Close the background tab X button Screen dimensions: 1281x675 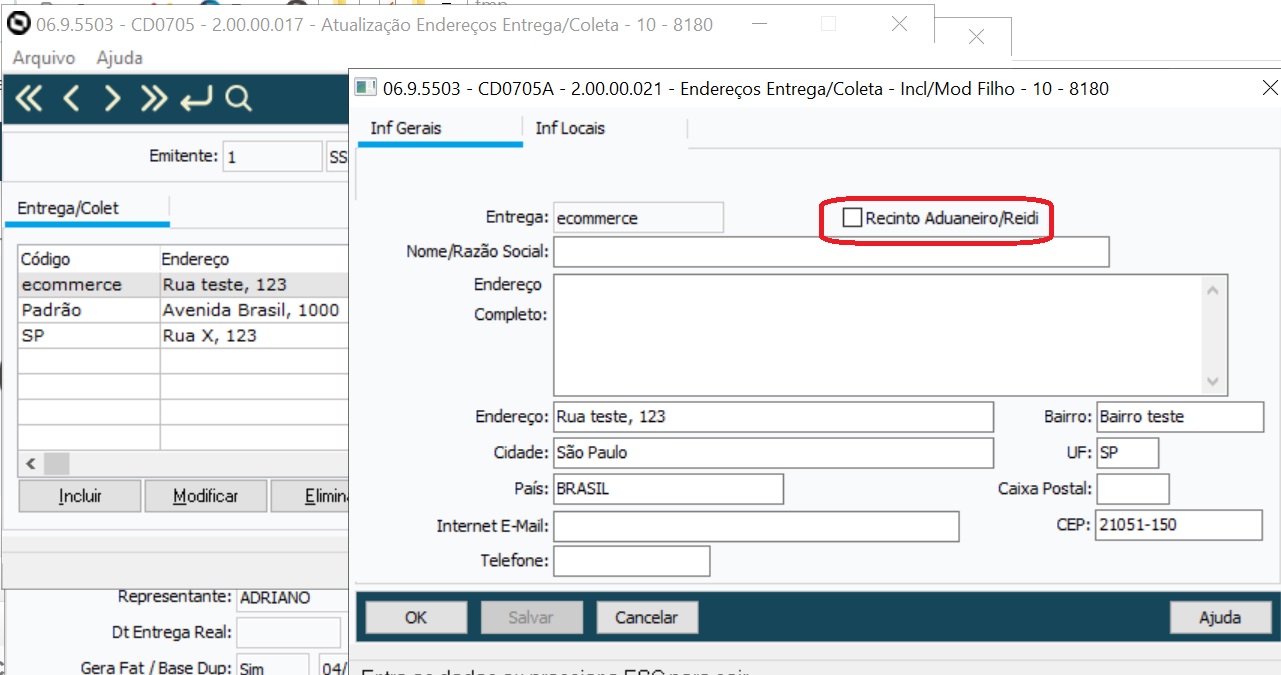[x=977, y=37]
